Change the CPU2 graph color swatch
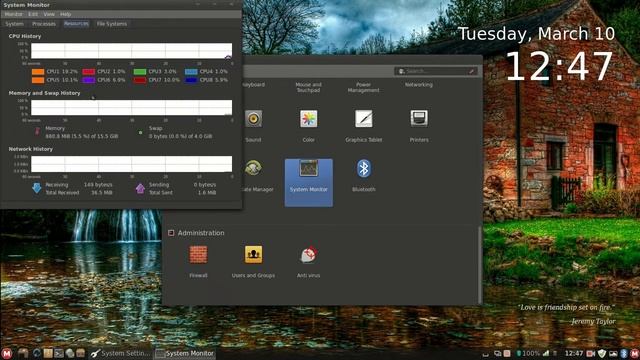Viewport: 640px width, 360px height. 89,72
